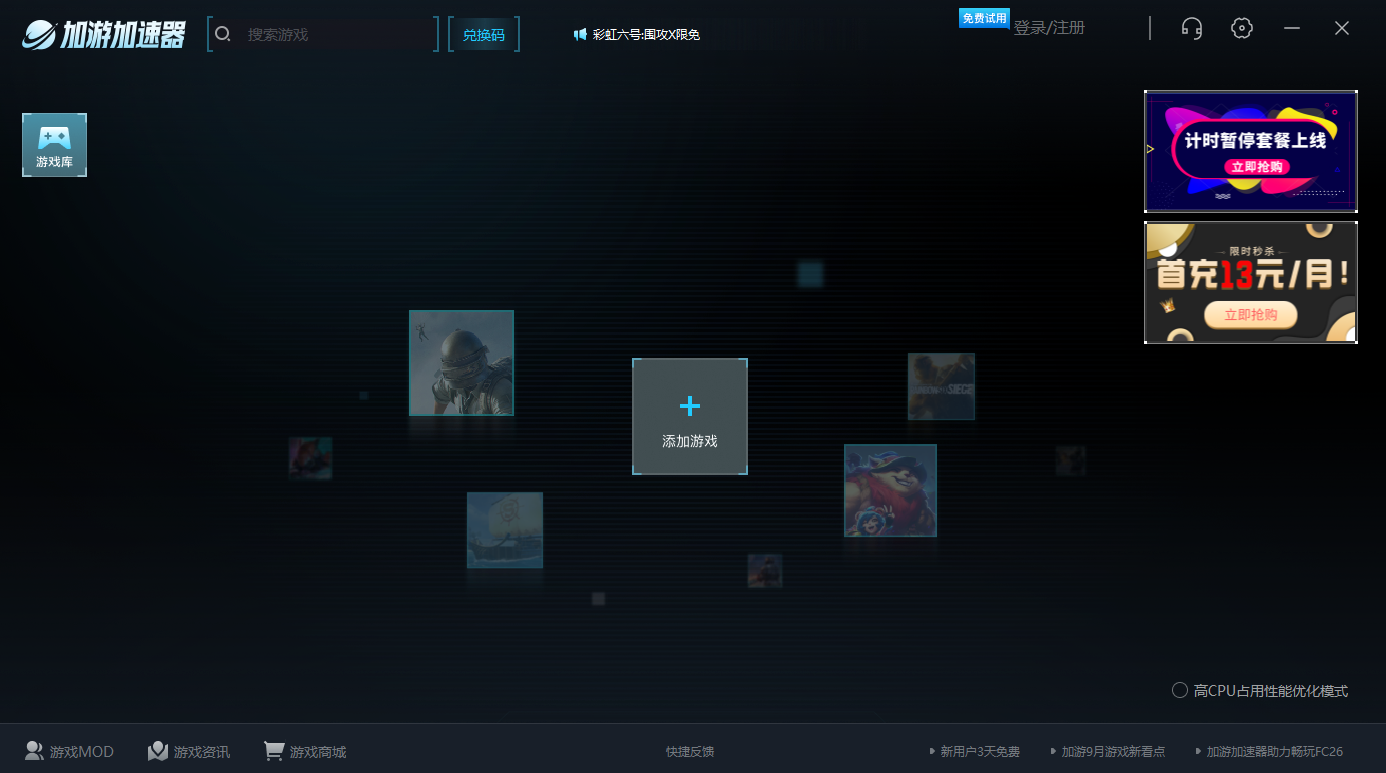Click 登录/注册 to sign in
This screenshot has width=1386, height=773.
(x=1048, y=28)
